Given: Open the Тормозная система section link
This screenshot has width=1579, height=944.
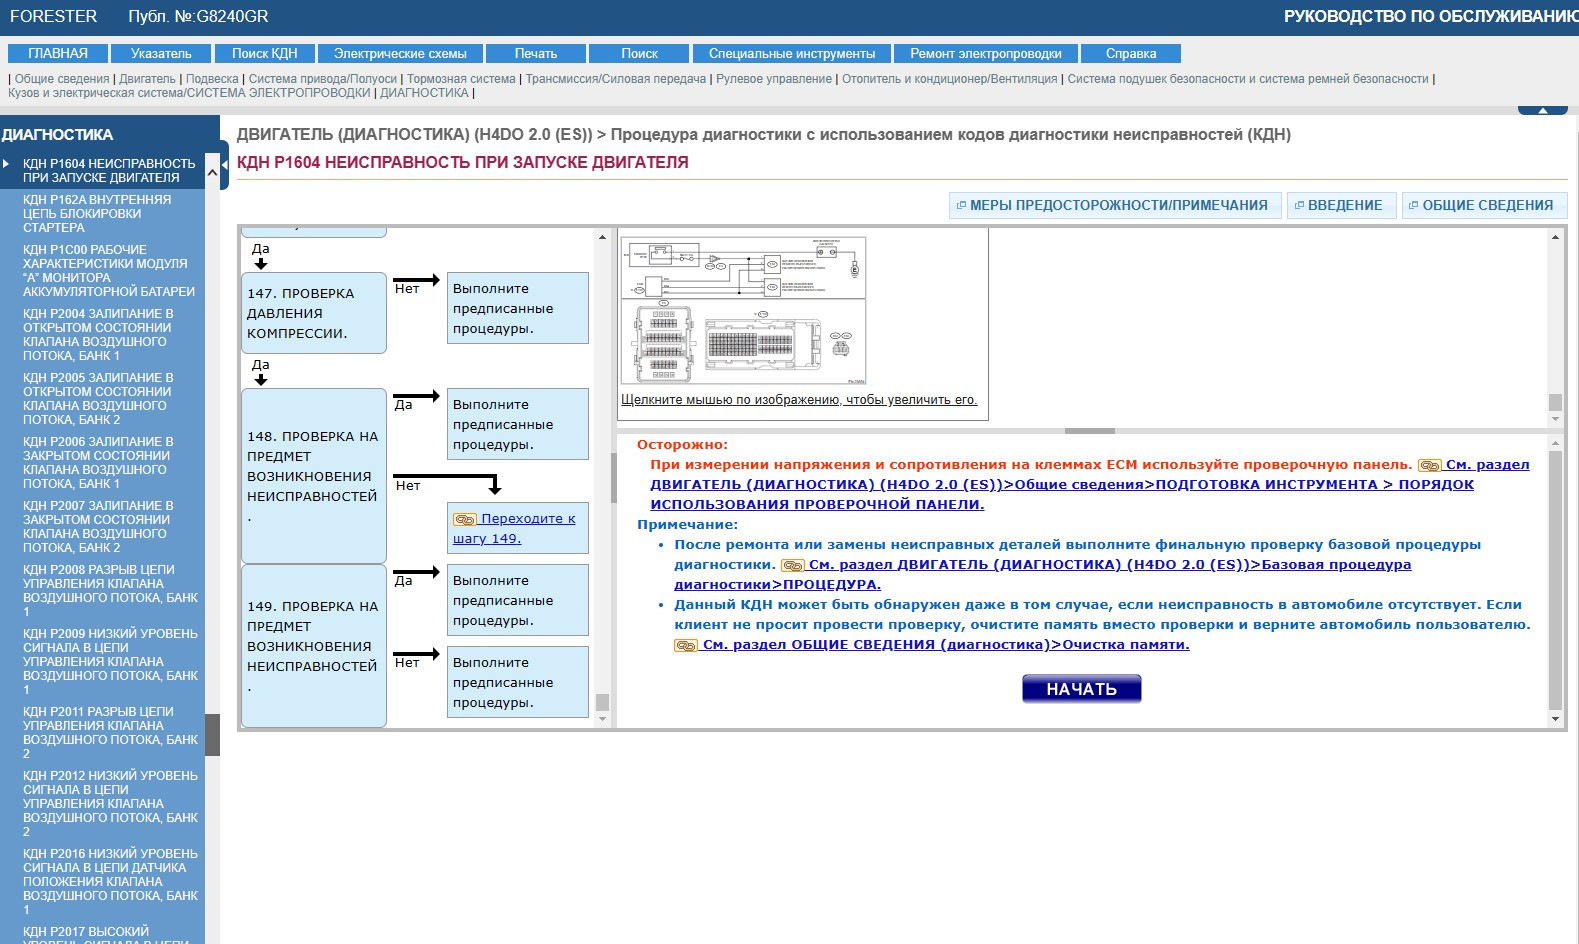Looking at the screenshot, I should tap(461, 79).
